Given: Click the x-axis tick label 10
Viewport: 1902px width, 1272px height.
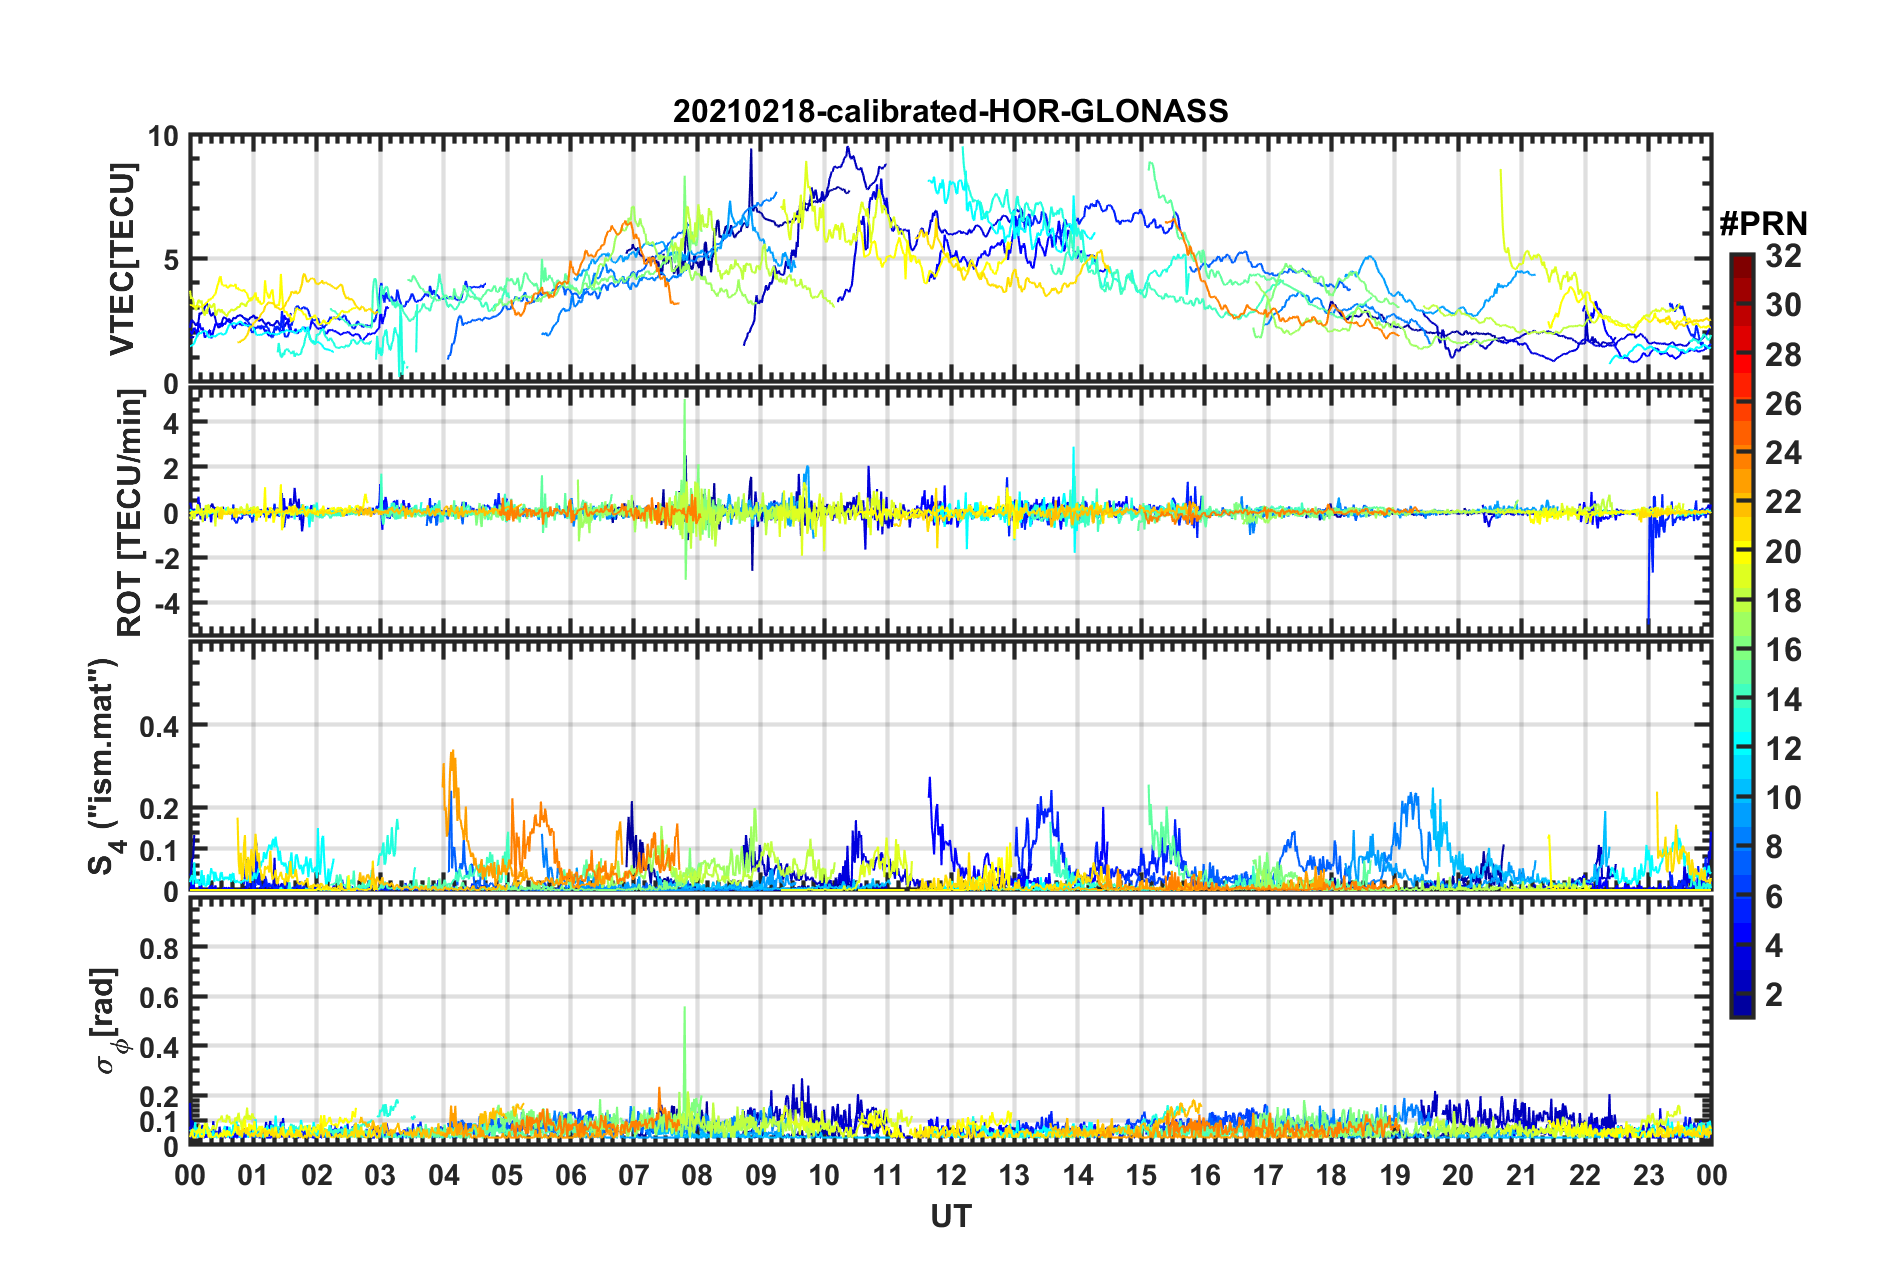Looking at the screenshot, I should [824, 1175].
